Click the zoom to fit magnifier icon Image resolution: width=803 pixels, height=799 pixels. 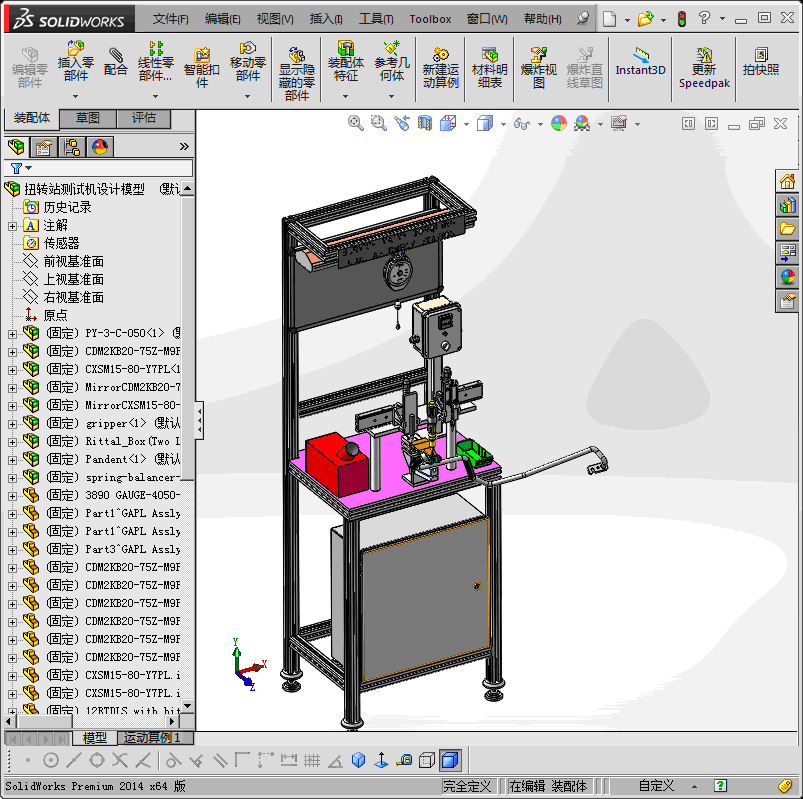pyautogui.click(x=355, y=123)
